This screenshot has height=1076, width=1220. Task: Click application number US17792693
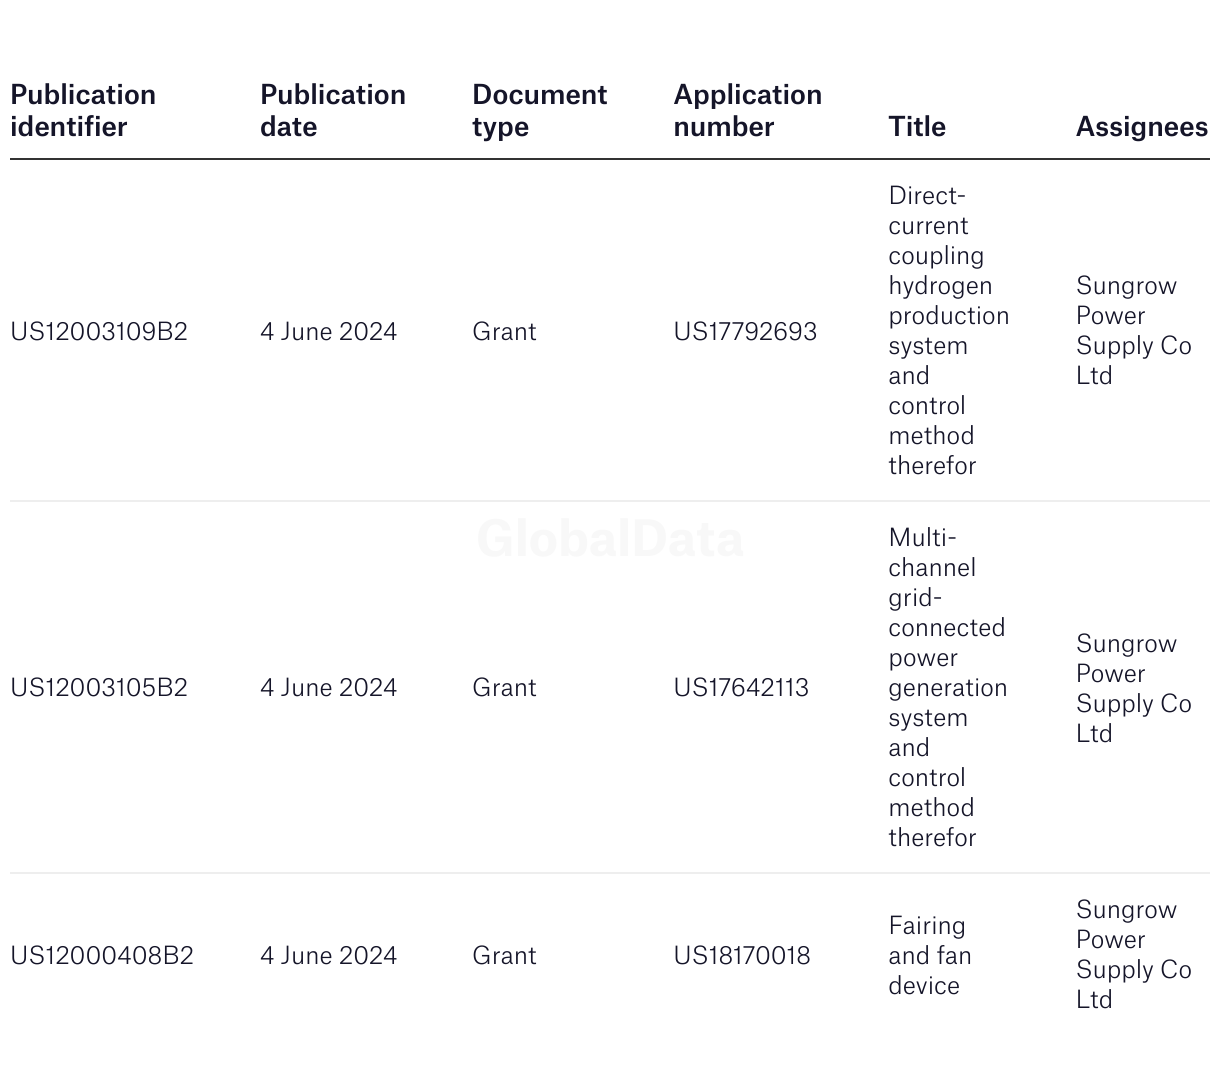(745, 332)
